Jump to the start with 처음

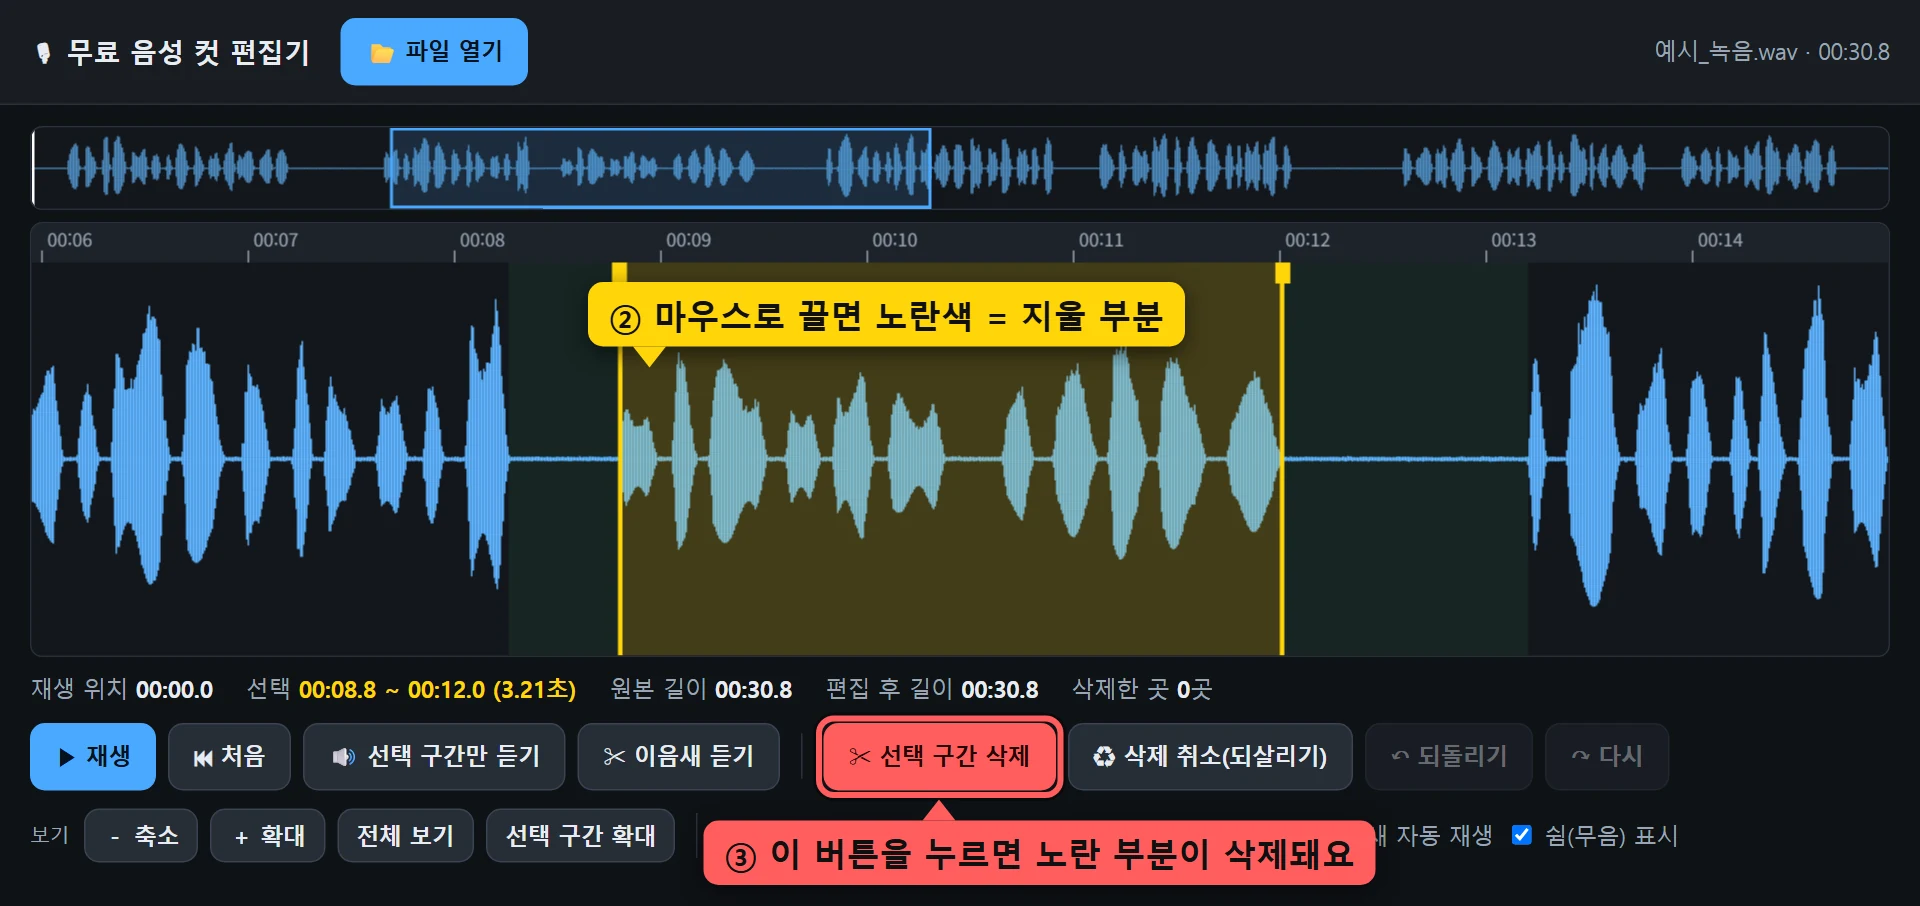(229, 756)
